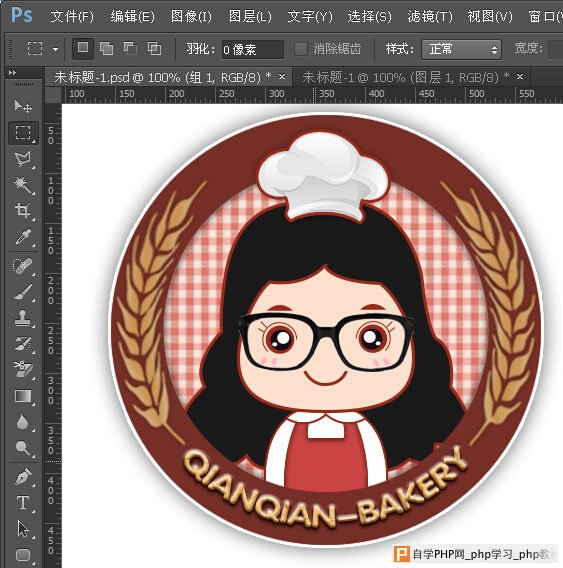Expand the collapsed toolbar panel arrows
563x568 pixels.
click(12, 73)
